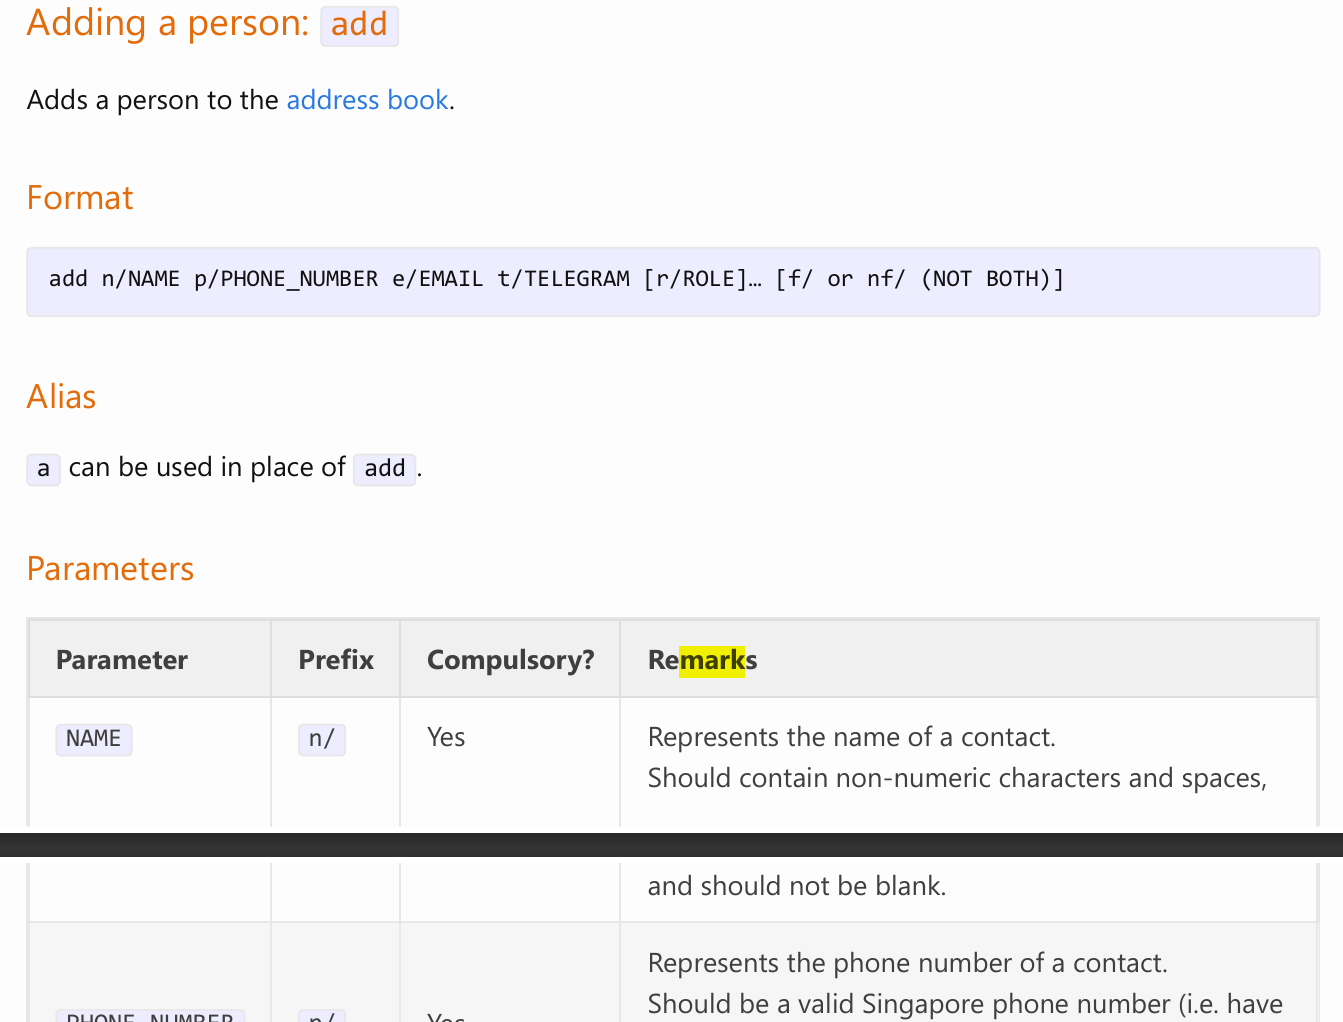
Task: Click the Yes cell in the NAME row
Action: pos(446,738)
